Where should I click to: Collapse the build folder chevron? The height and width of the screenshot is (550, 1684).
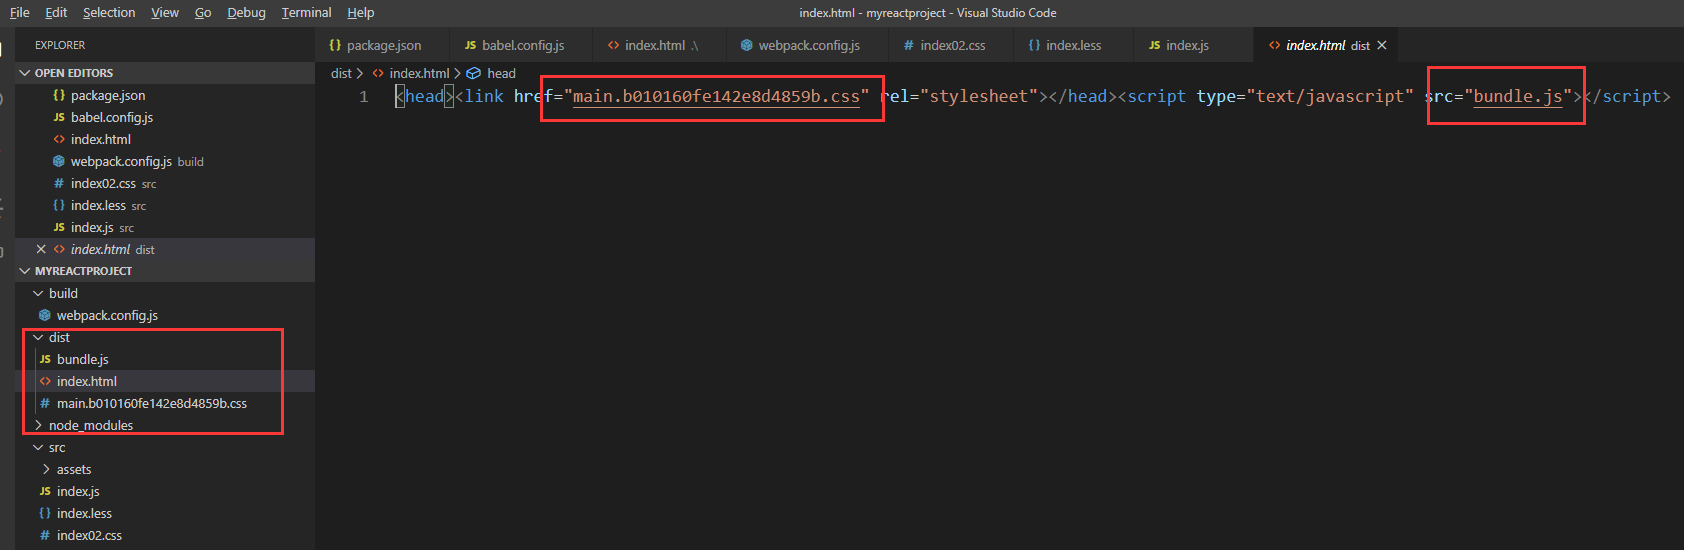(38, 293)
